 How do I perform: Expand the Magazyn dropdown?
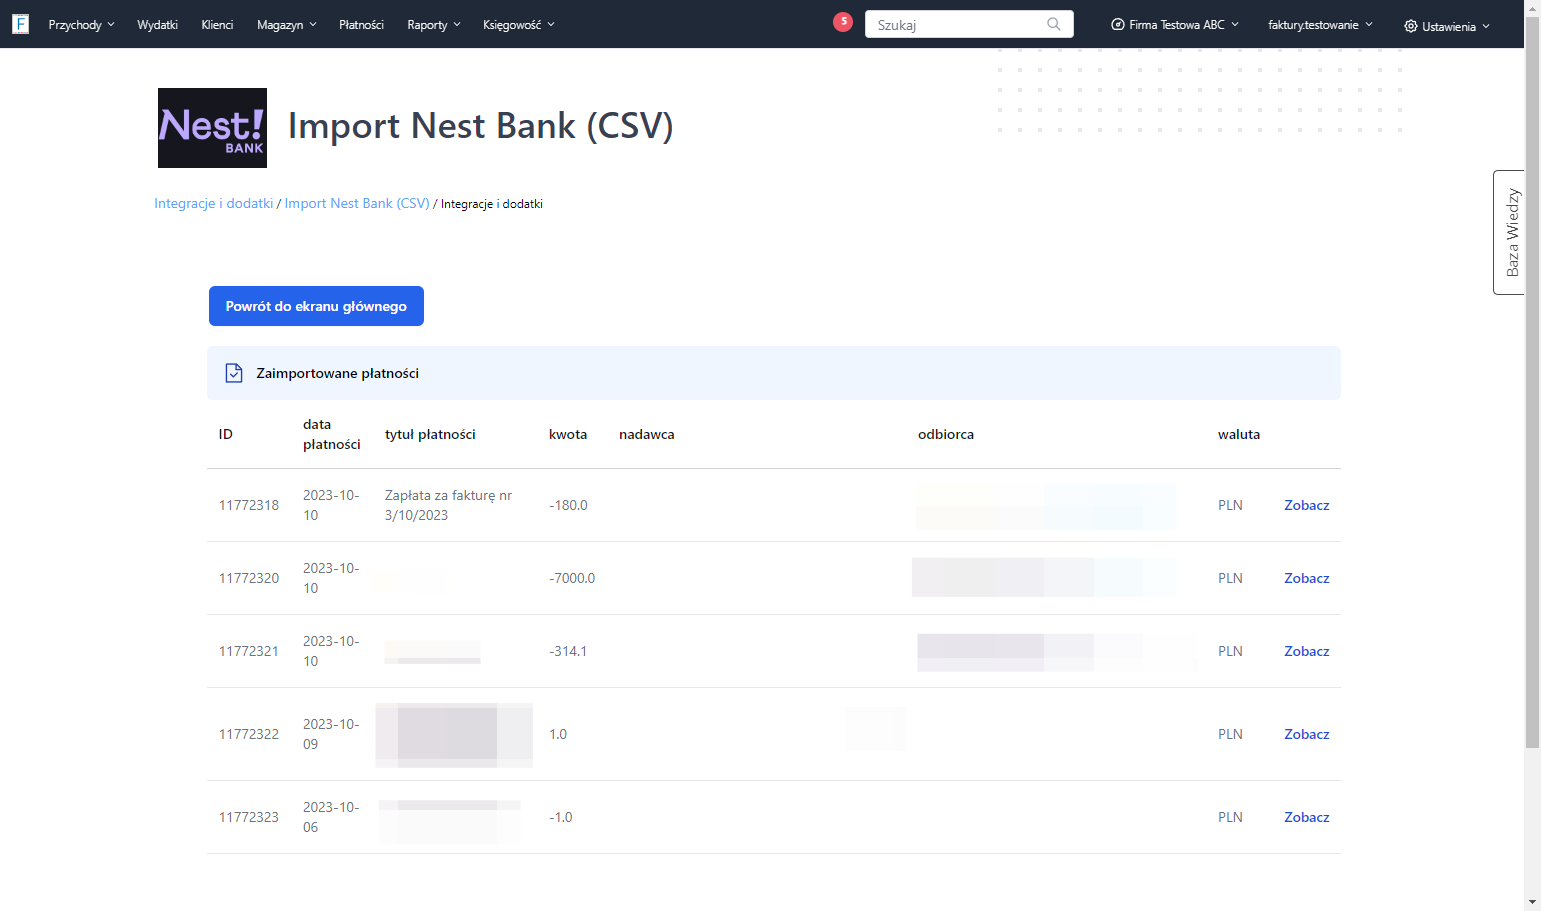click(x=286, y=24)
